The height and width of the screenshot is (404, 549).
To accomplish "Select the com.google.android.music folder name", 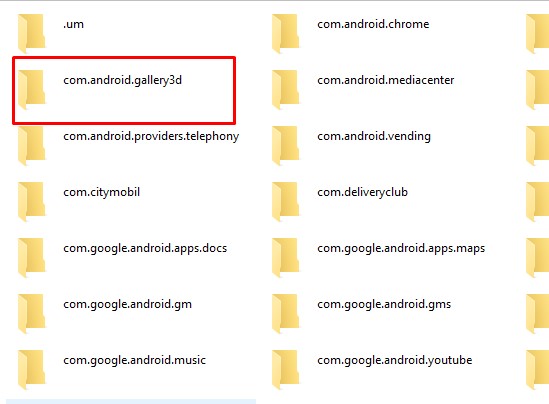I will click(x=134, y=360).
